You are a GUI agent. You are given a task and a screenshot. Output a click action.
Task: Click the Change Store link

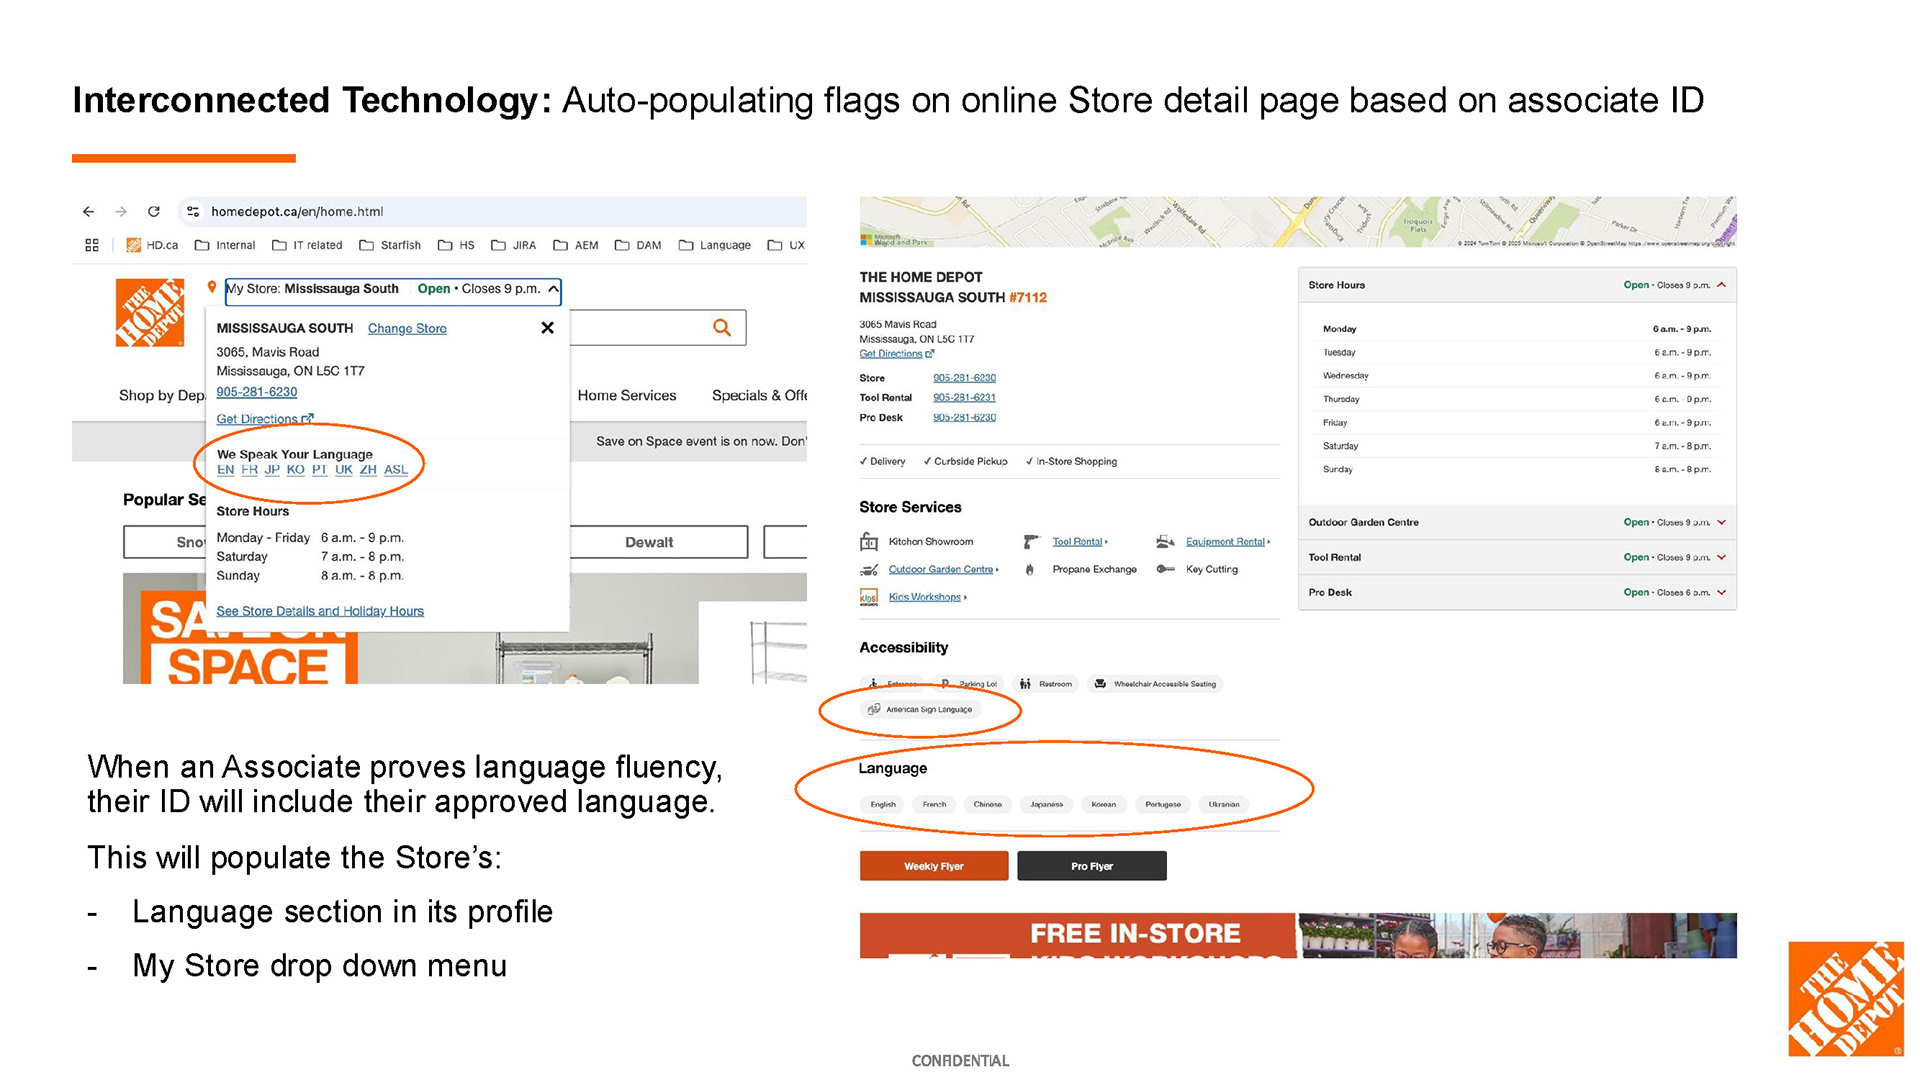click(x=407, y=329)
